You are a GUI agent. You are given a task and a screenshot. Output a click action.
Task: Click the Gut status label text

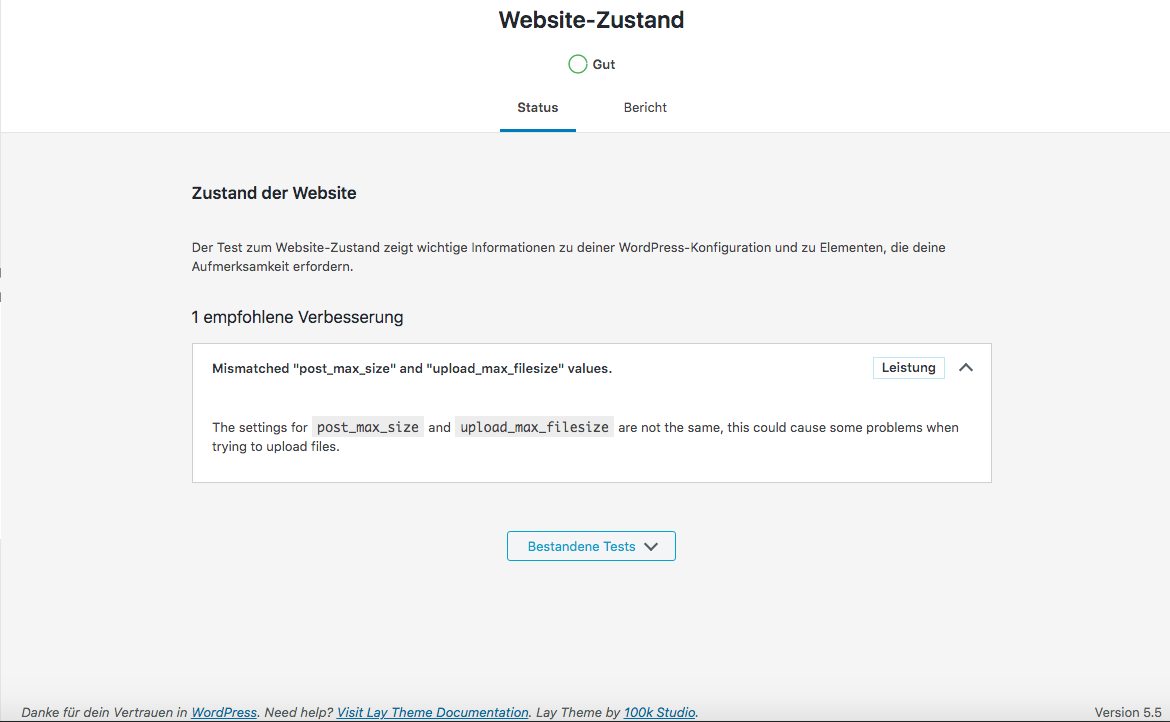(604, 64)
